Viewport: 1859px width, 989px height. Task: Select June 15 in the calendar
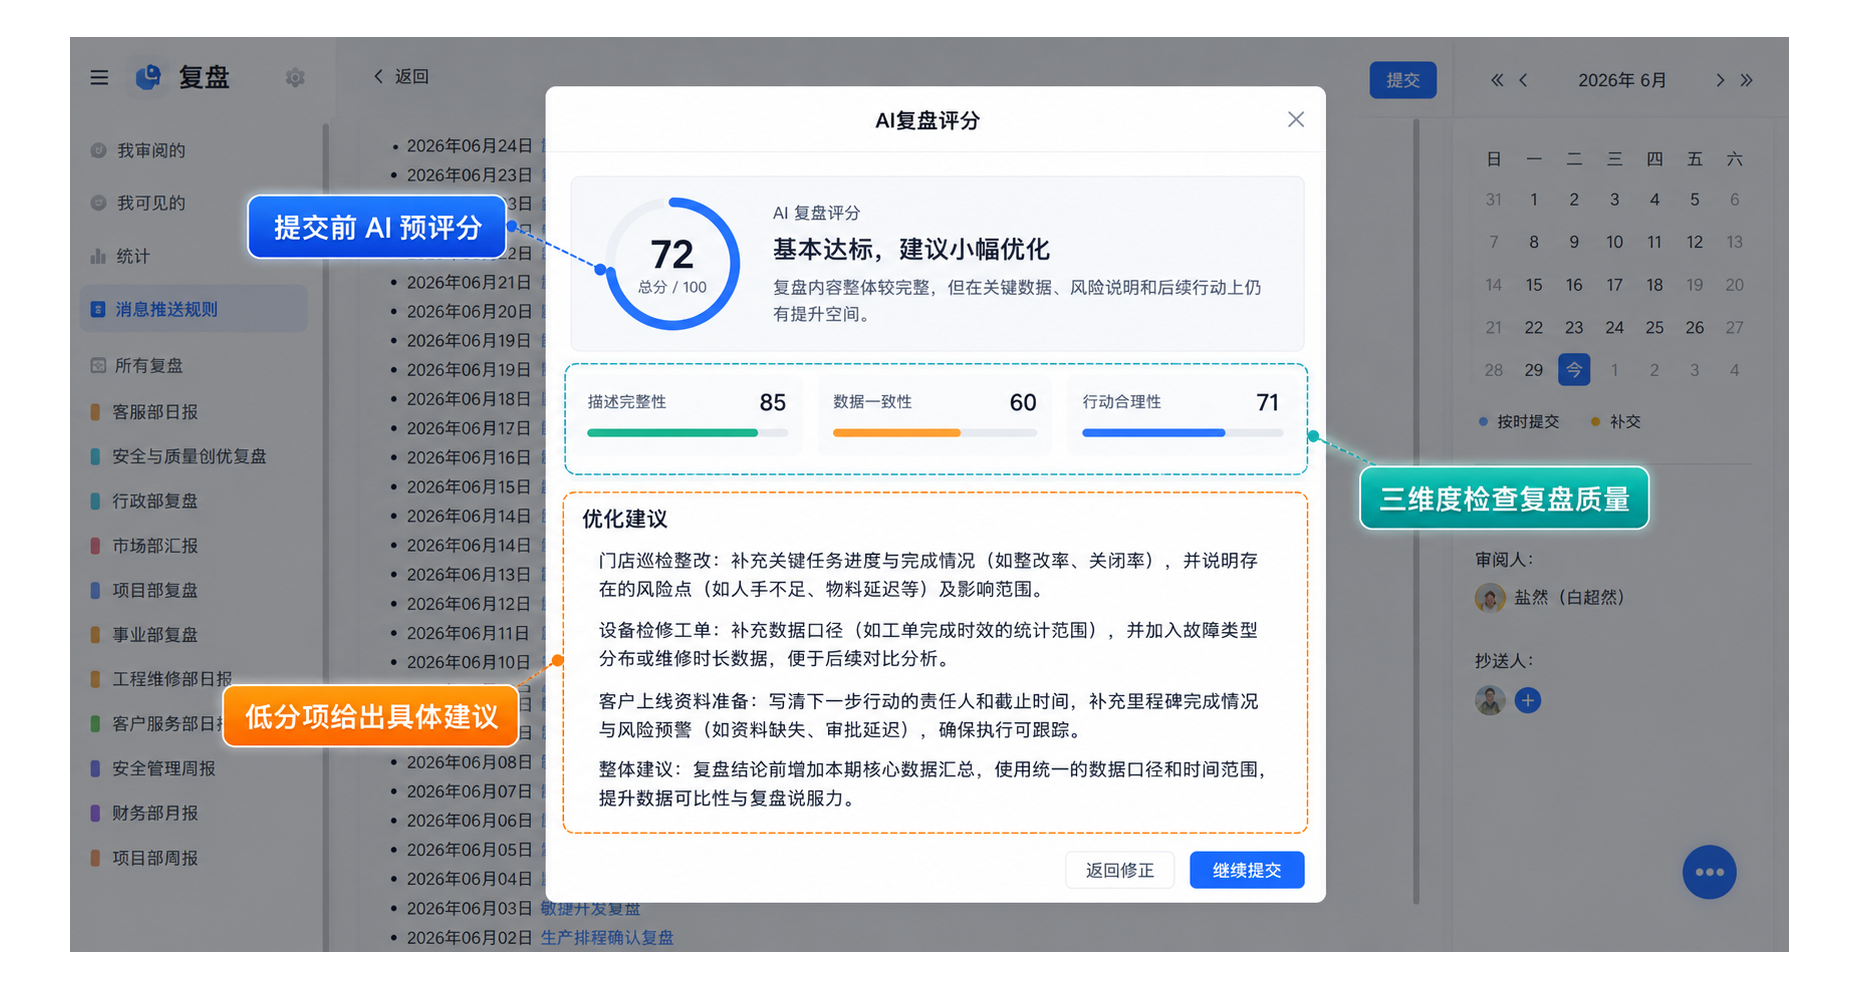click(1534, 285)
